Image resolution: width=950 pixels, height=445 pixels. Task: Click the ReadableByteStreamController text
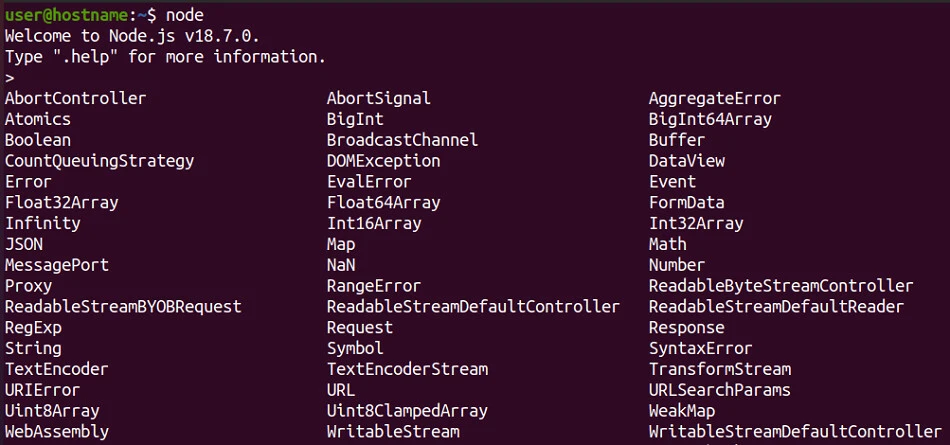[x=780, y=286]
